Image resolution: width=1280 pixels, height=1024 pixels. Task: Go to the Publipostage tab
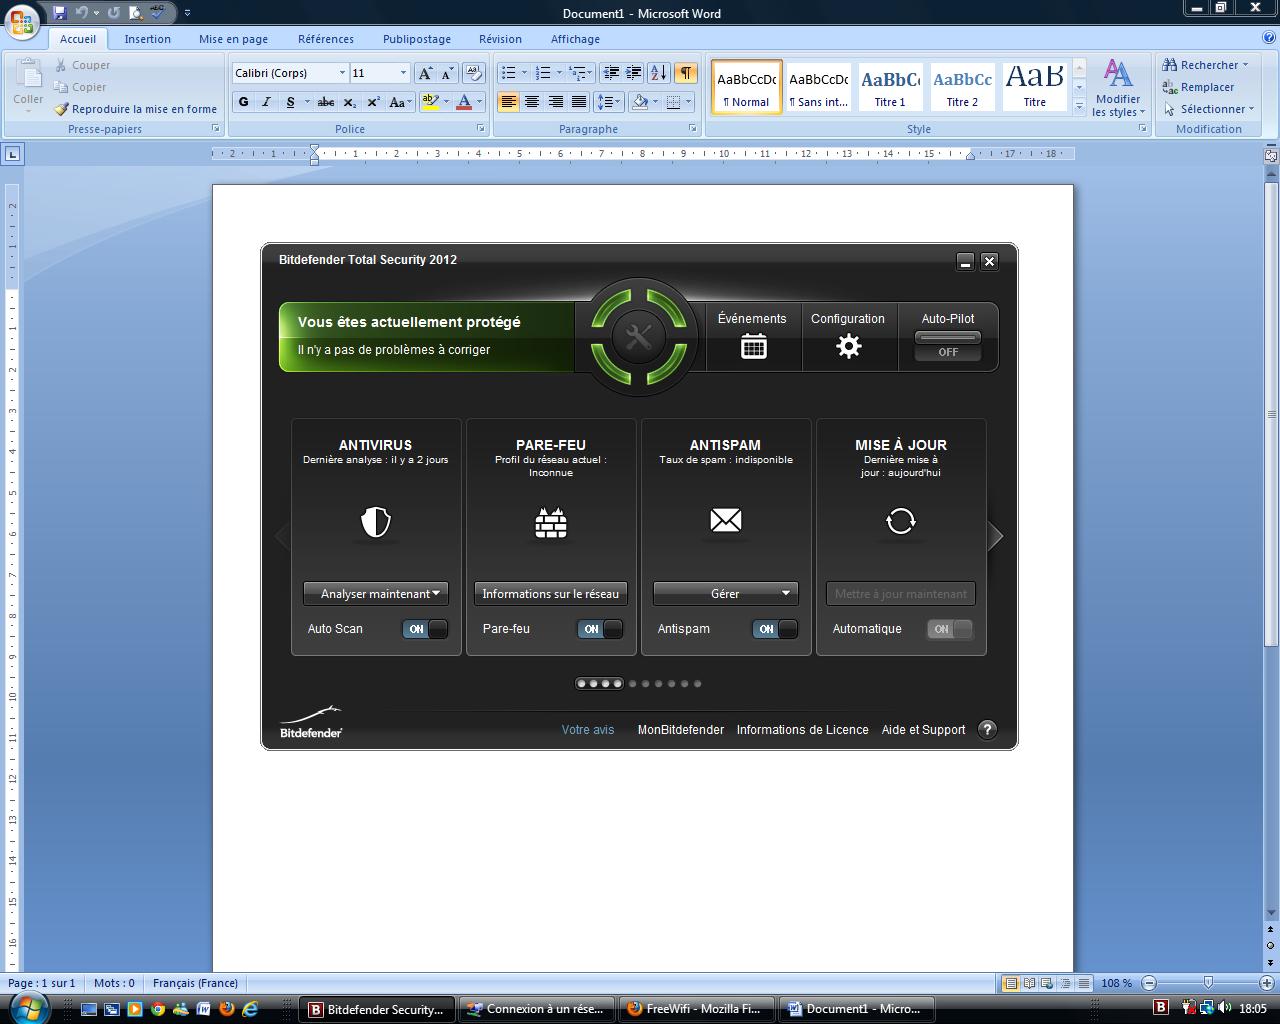(417, 39)
